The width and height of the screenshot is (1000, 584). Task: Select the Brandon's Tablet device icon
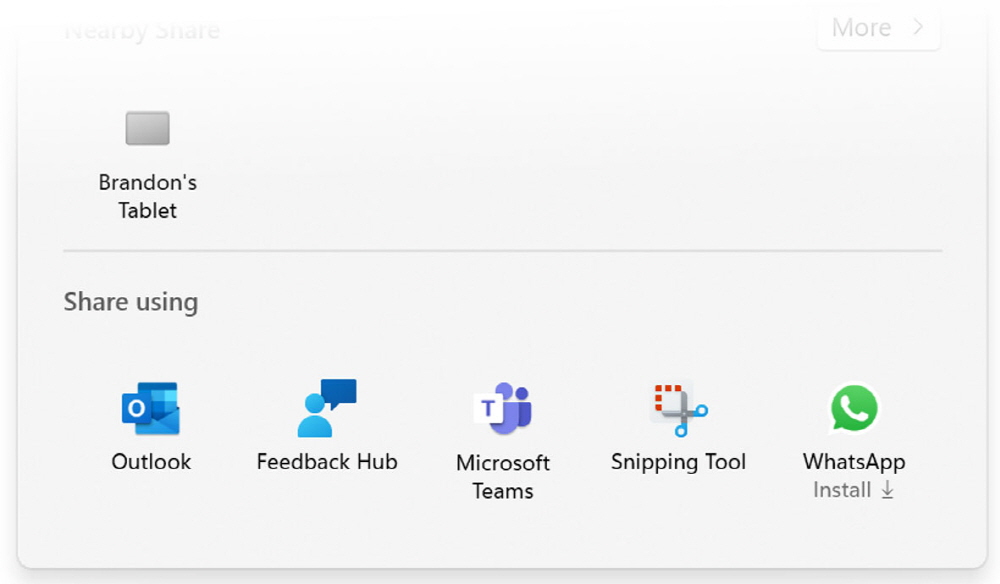click(x=148, y=128)
